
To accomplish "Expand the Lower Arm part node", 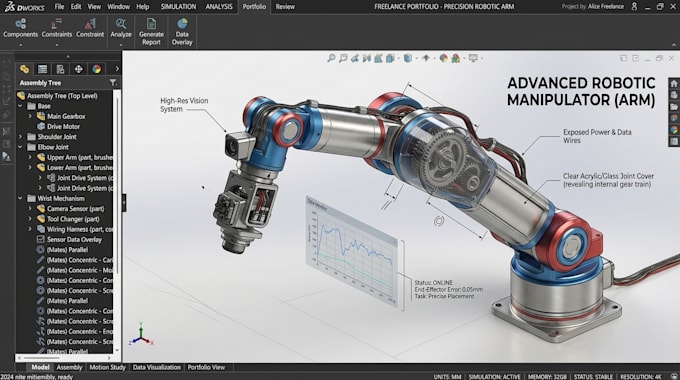I will [30, 167].
